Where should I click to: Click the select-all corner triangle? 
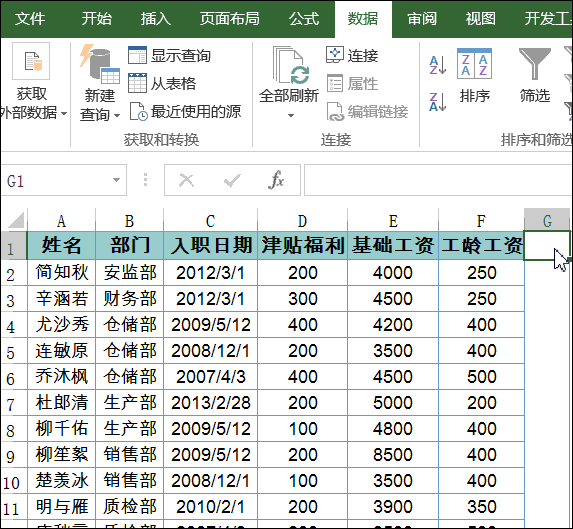15,220
